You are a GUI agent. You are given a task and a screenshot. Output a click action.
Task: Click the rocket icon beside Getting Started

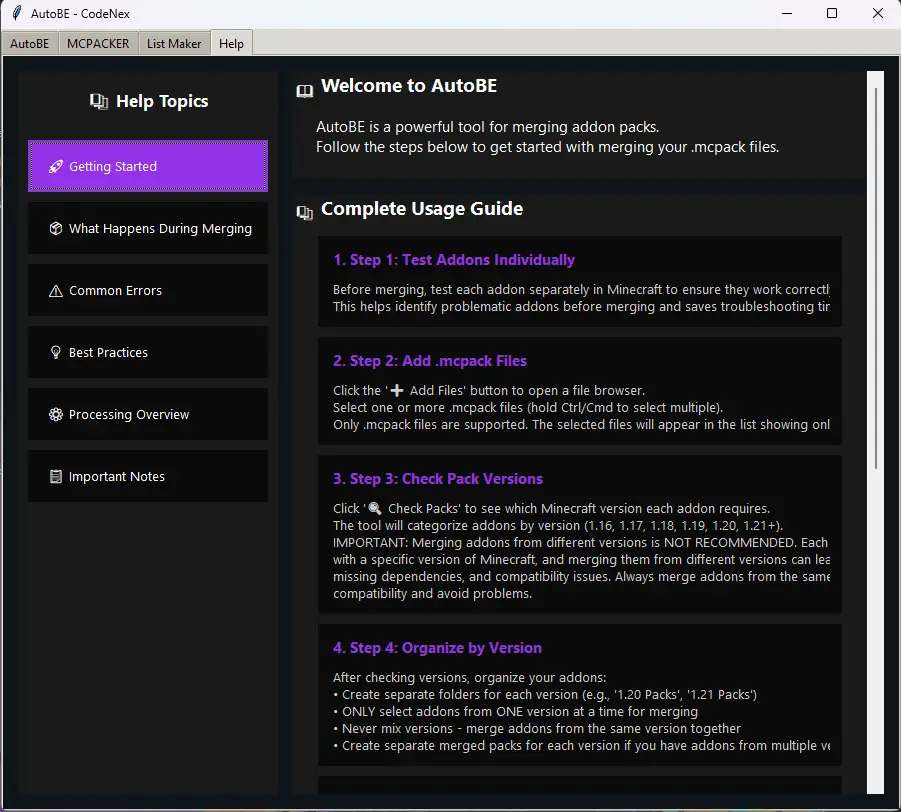pos(56,167)
